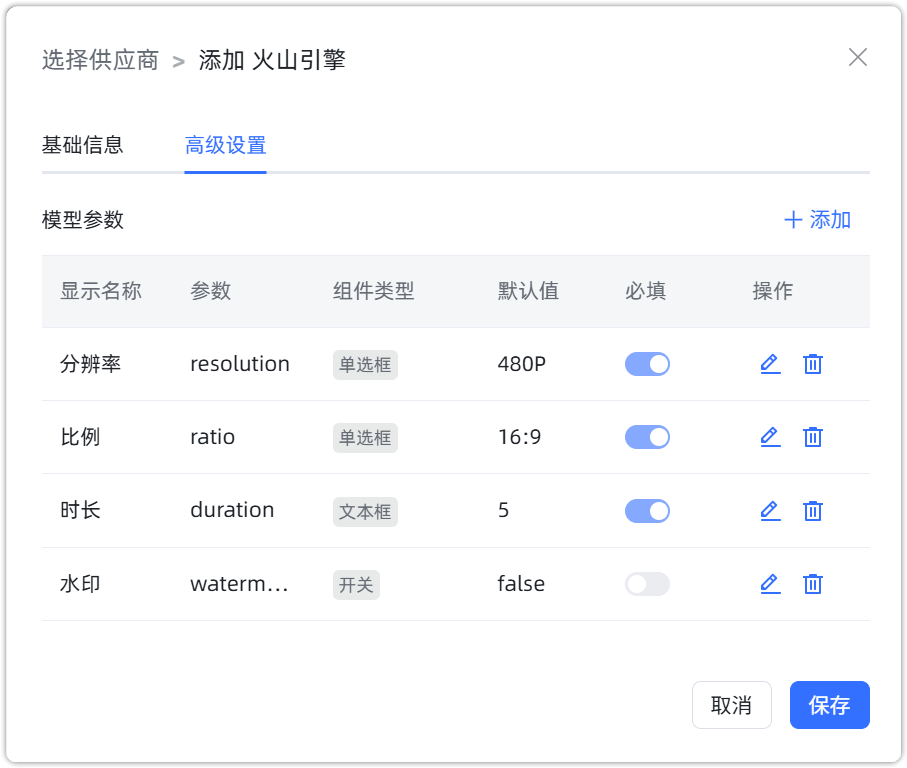Switch to the 基础信息 tab
The image size is (907, 768).
click(x=82, y=145)
